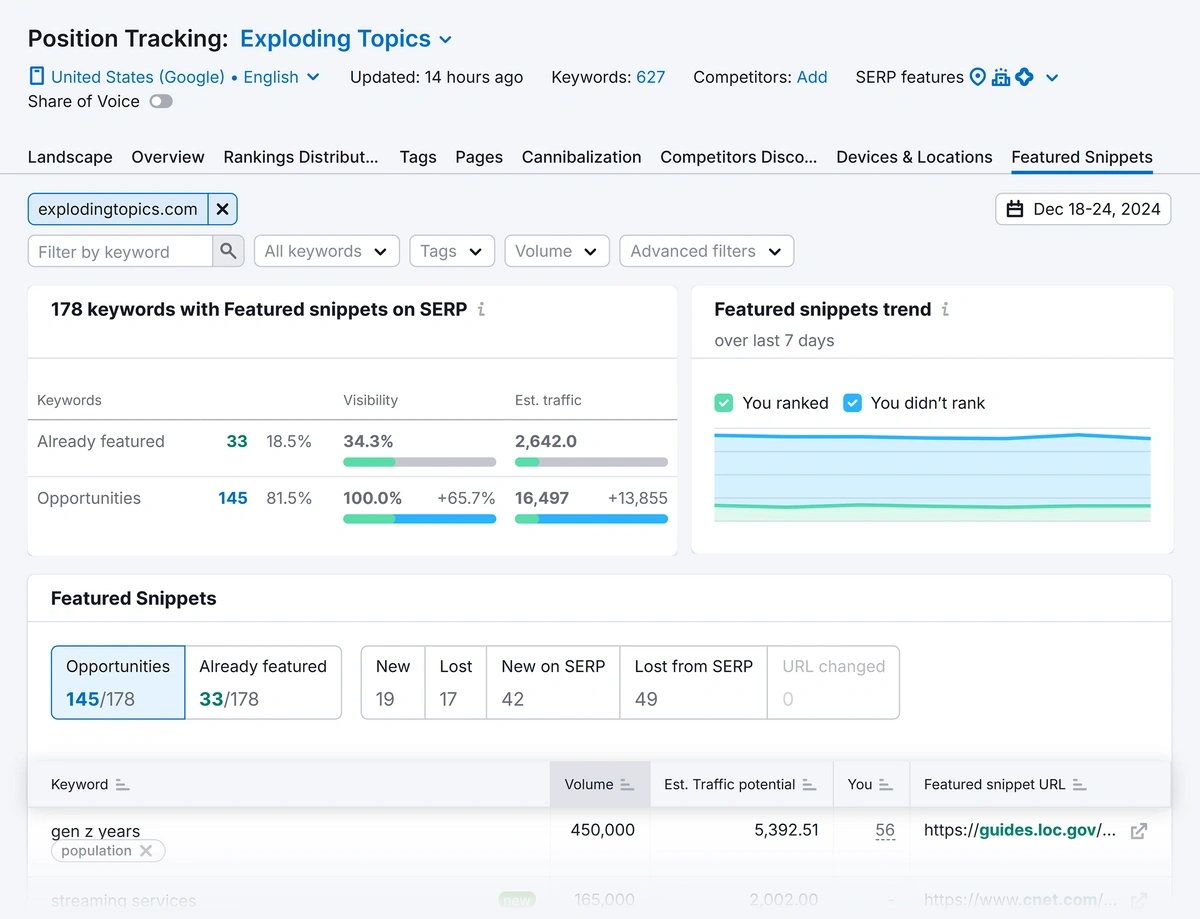Viewport: 1200px width, 919px height.
Task: Click the explodingtopics.com domain chip label
Action: coord(118,209)
